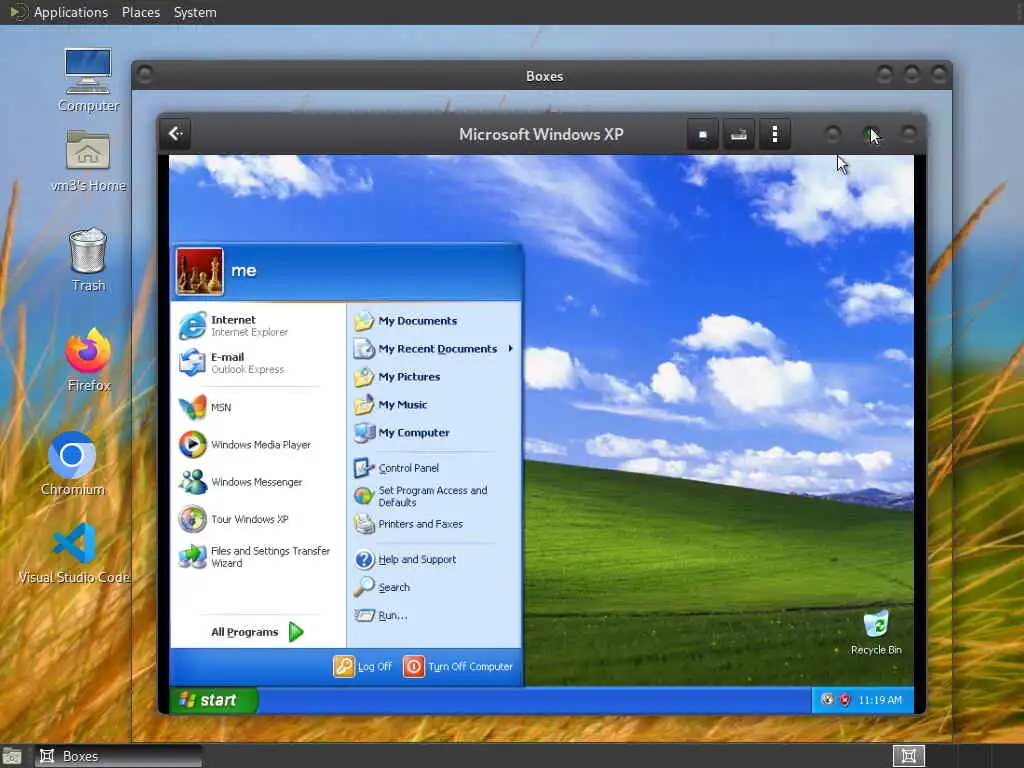Image resolution: width=1024 pixels, height=768 pixels.
Task: Click the workspace switcher in bottom panel
Action: coord(908,756)
